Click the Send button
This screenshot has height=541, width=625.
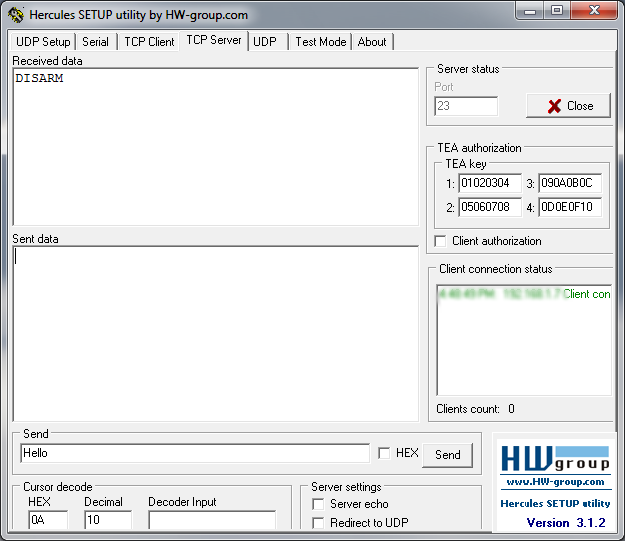click(x=448, y=455)
